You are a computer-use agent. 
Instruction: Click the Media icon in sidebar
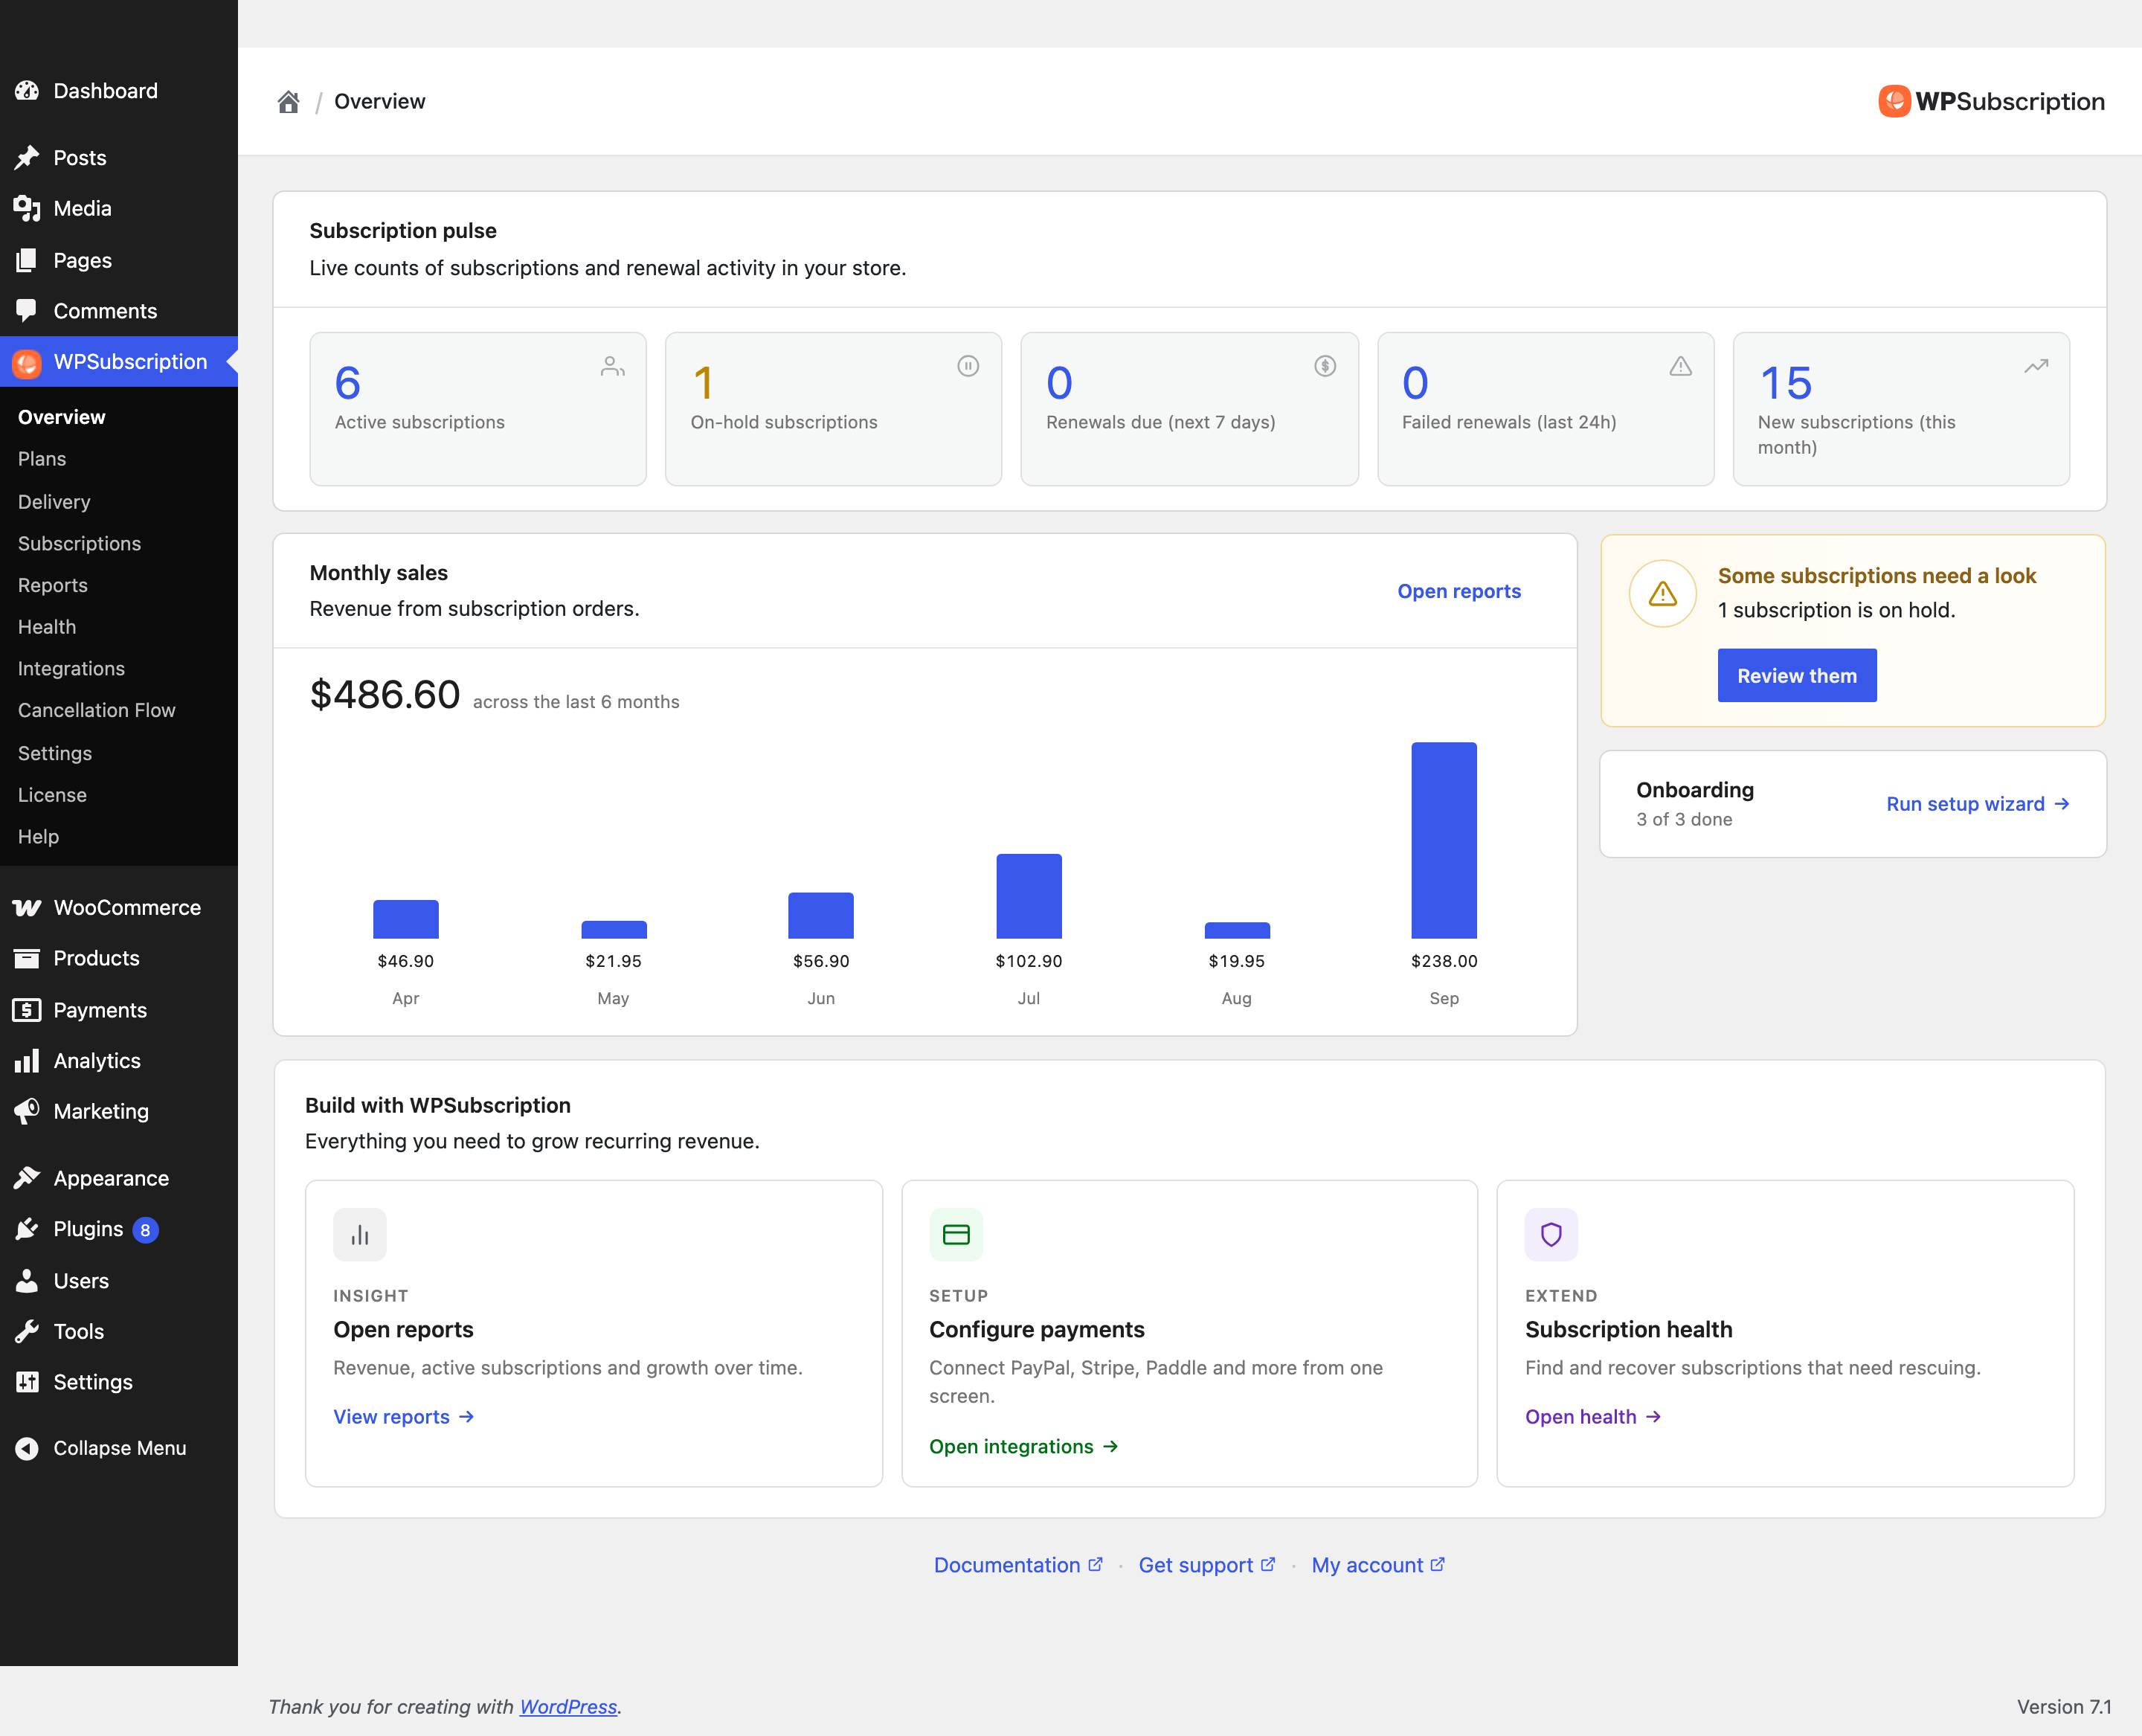27,208
